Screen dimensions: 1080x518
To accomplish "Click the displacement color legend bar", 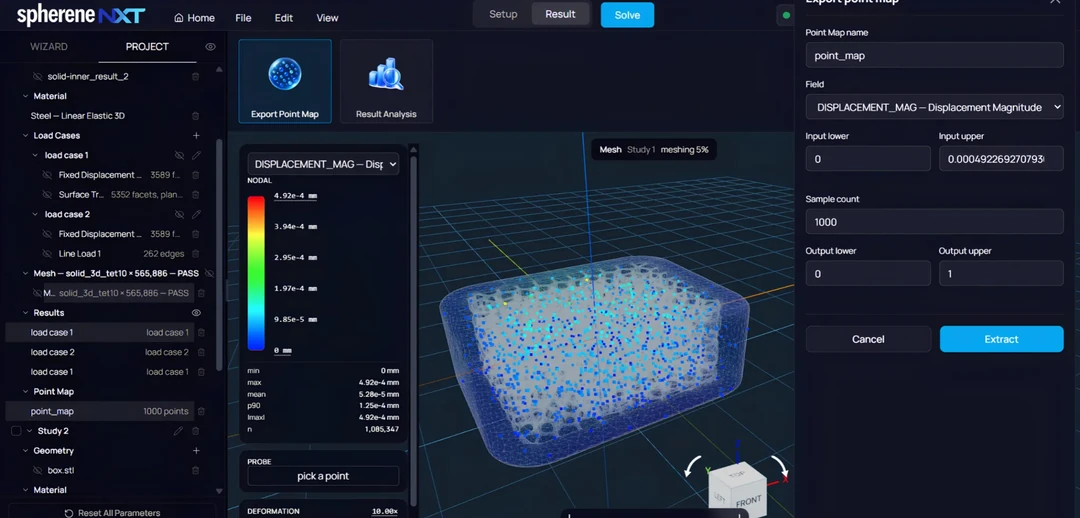I will 256,273.
